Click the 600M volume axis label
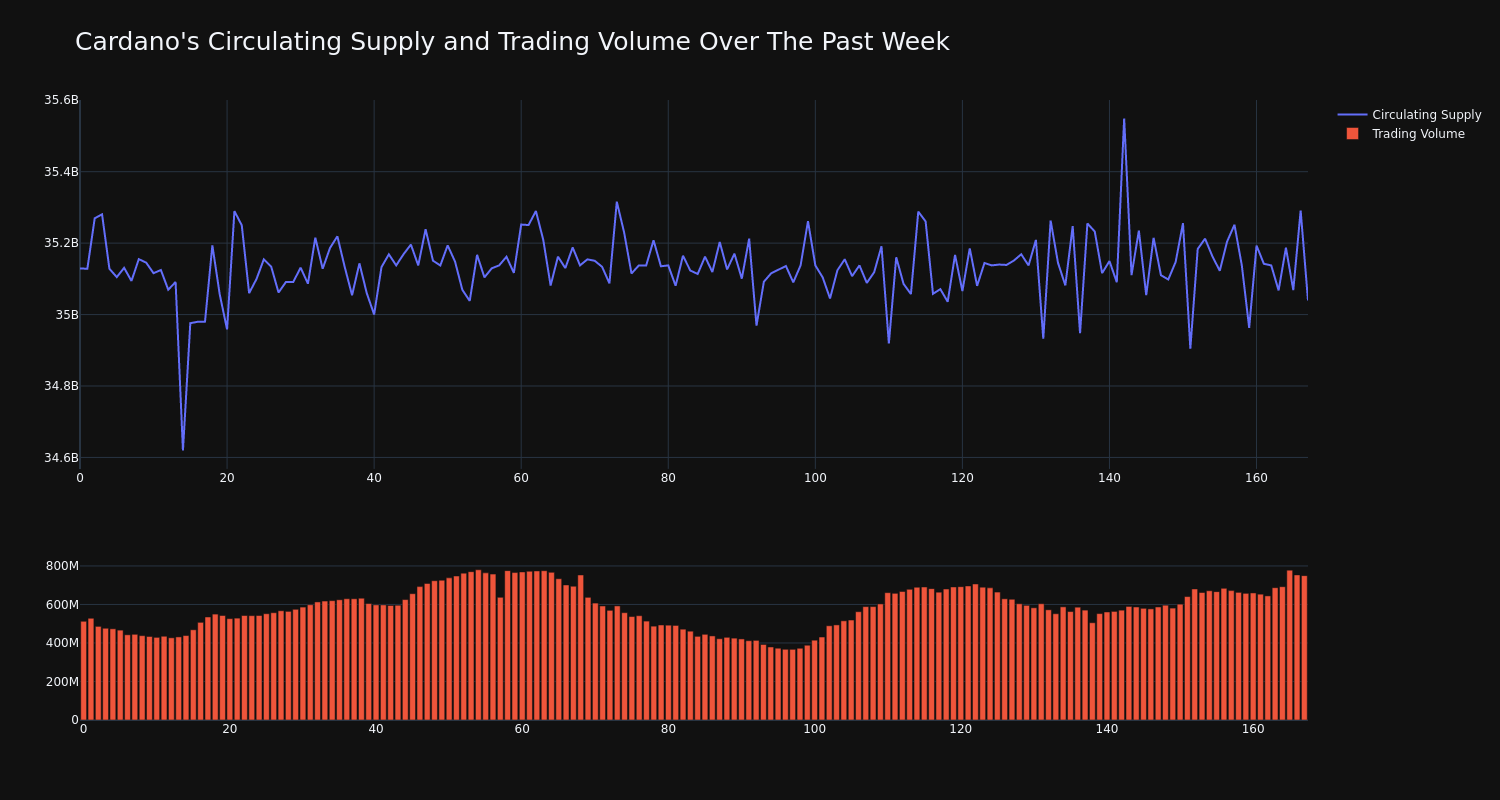 [61, 604]
